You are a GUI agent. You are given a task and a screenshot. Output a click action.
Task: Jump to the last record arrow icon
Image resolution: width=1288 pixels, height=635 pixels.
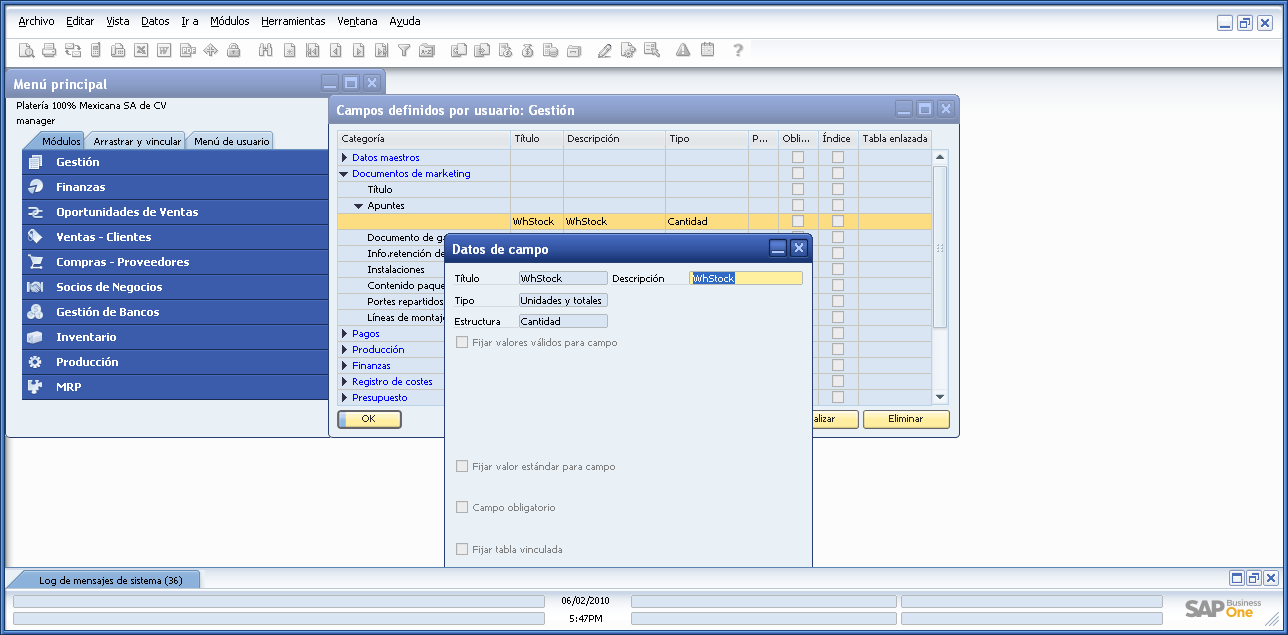point(383,50)
